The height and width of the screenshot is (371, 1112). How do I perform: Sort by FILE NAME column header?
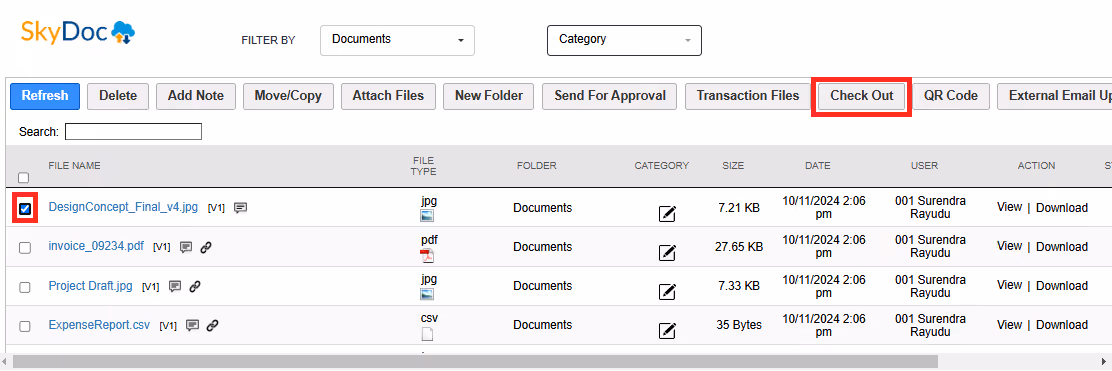click(x=74, y=166)
